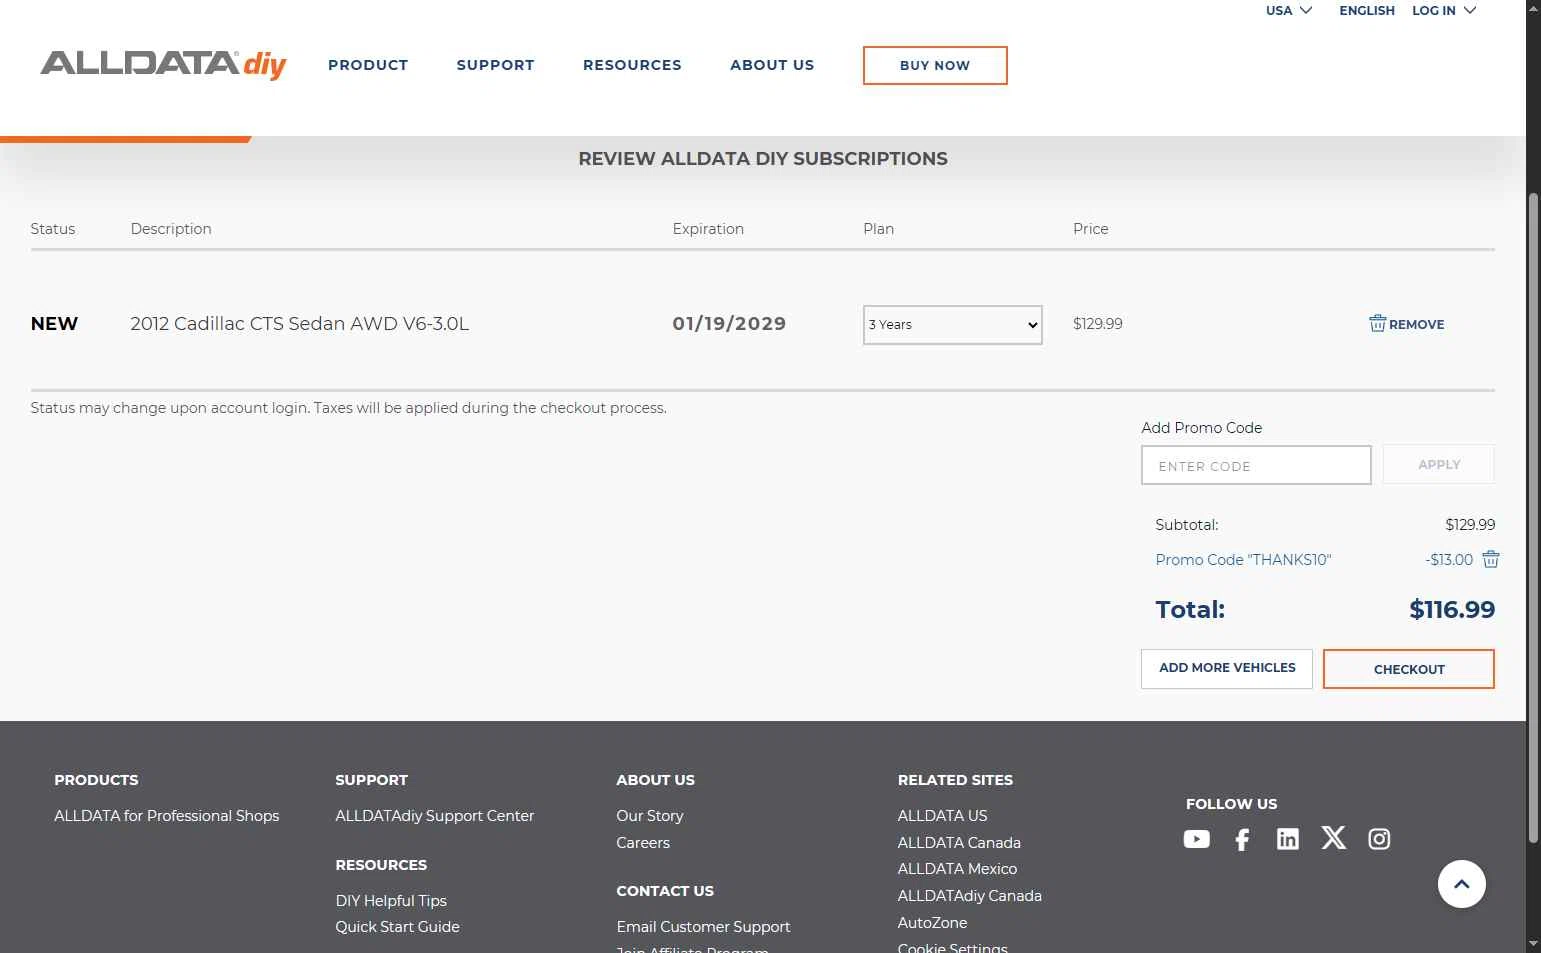
Task: Click the expiration date 01/19/2029
Action: pyautogui.click(x=729, y=324)
